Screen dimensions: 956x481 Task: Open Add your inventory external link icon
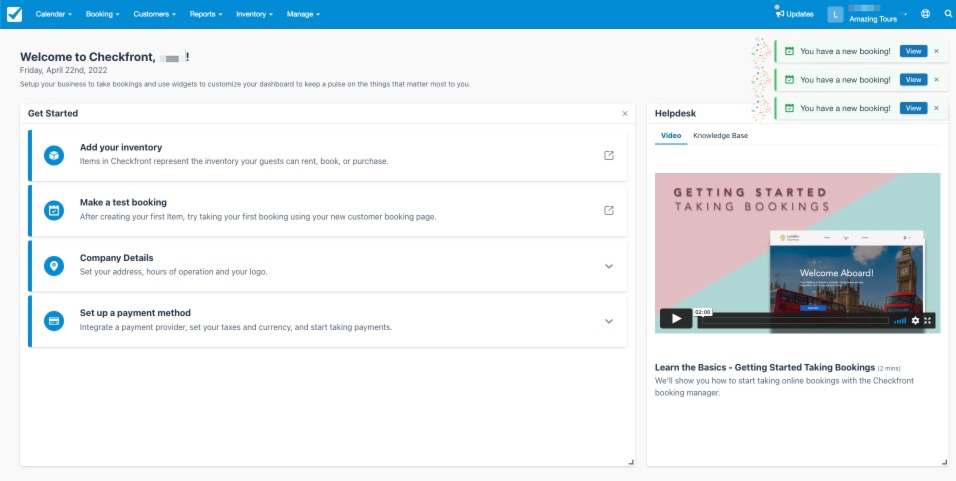tap(608, 155)
